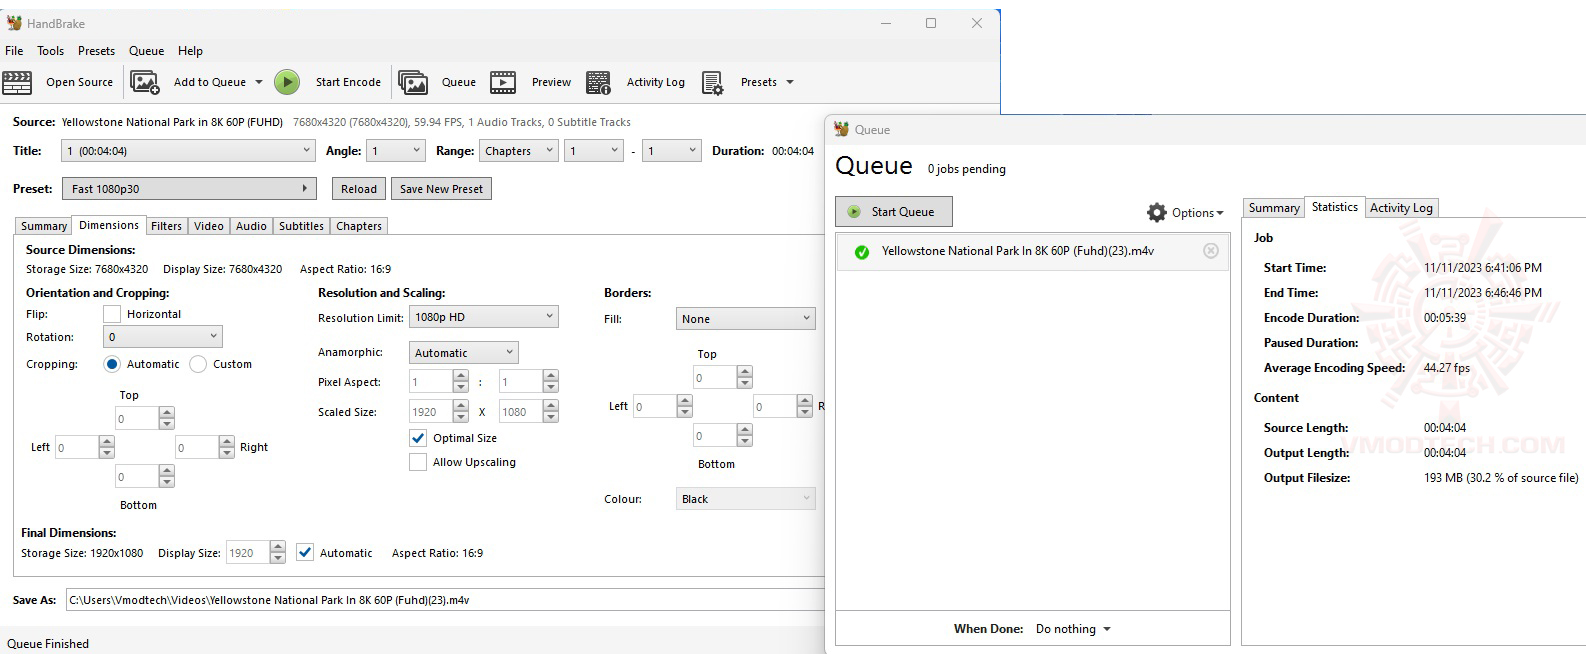
Task: Switch to the Summary tab in main window
Action: click(44, 226)
